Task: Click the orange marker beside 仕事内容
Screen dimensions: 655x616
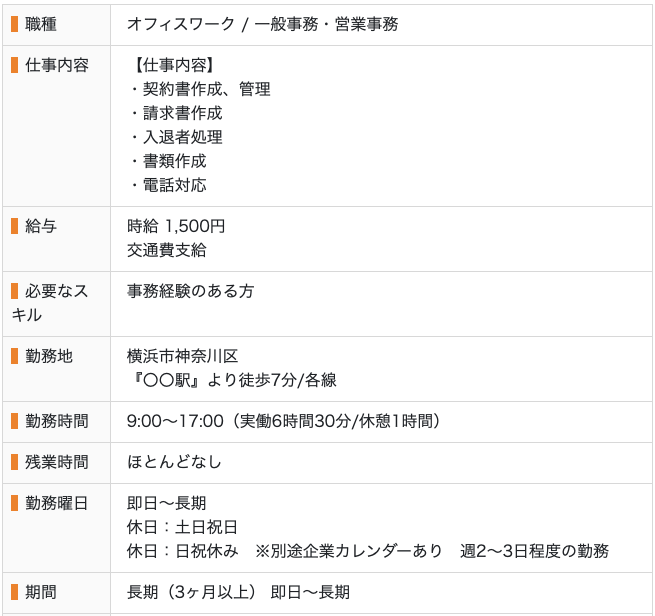Action: click(x=15, y=65)
